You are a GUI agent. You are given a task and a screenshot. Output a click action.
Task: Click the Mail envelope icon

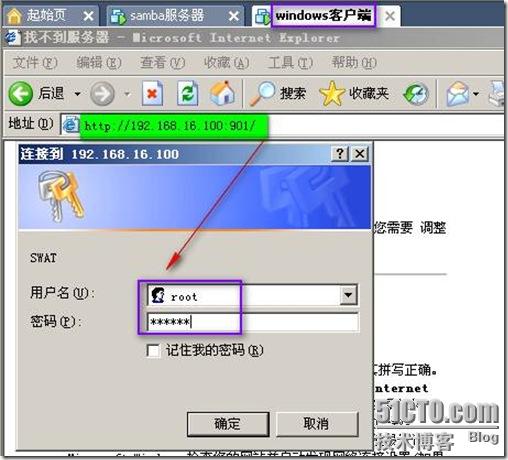click(x=458, y=94)
